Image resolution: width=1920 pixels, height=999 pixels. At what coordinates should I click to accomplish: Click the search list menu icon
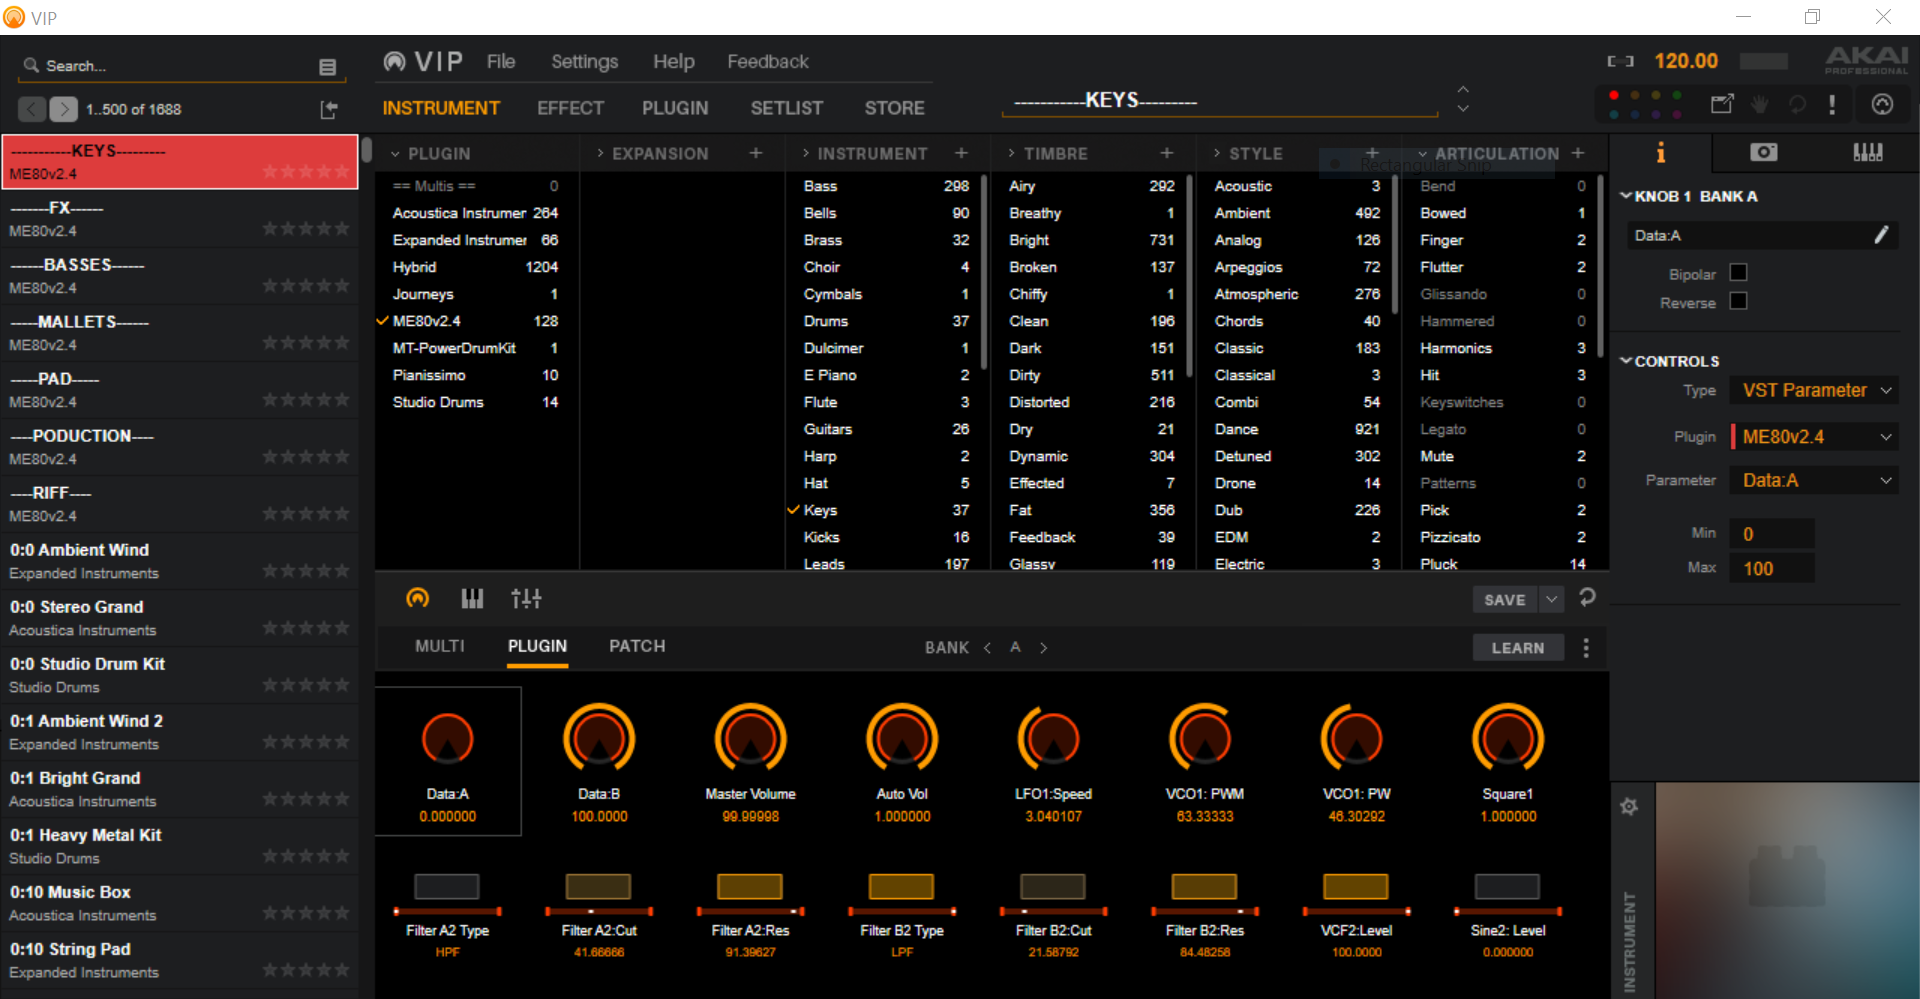[327, 67]
